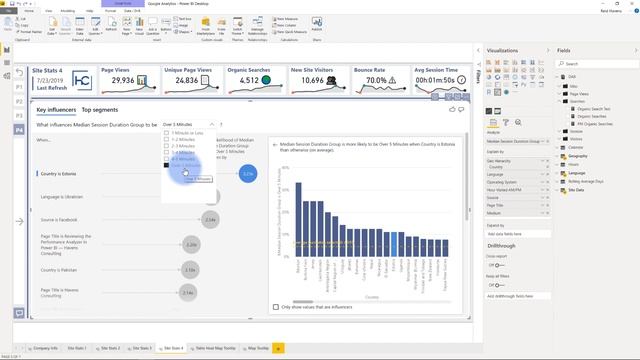Click the Search field in Fields pane
640x360 pixels.
[598, 64]
